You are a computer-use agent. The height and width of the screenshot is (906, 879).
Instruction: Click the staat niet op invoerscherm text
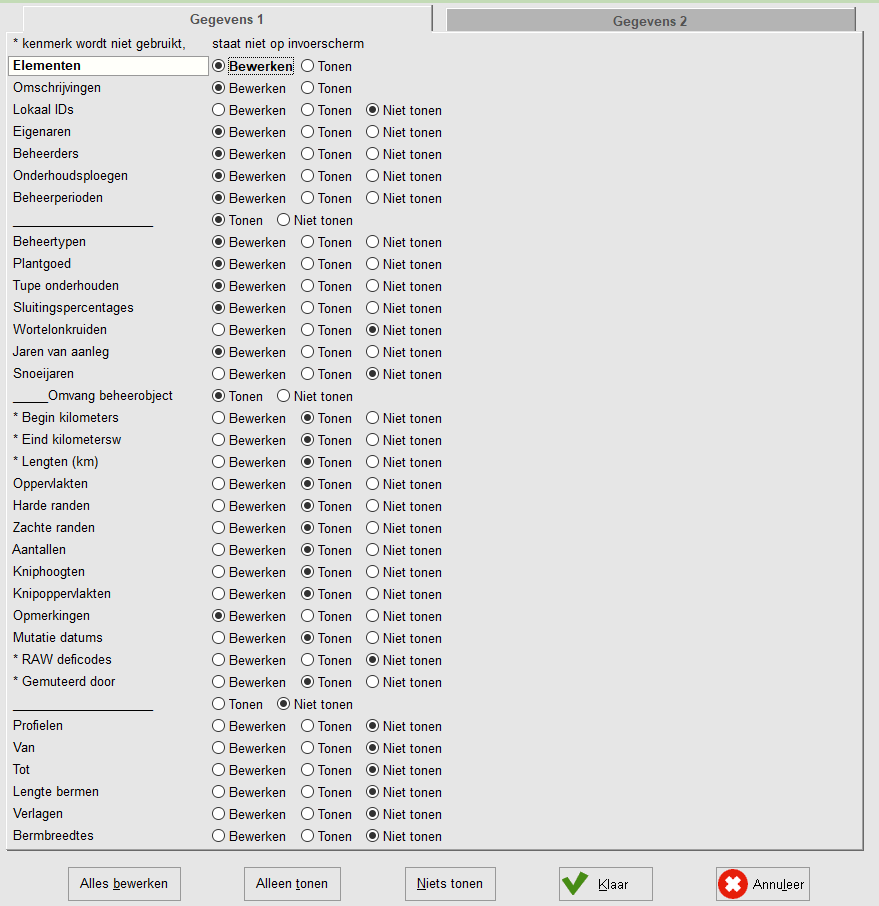click(x=288, y=44)
